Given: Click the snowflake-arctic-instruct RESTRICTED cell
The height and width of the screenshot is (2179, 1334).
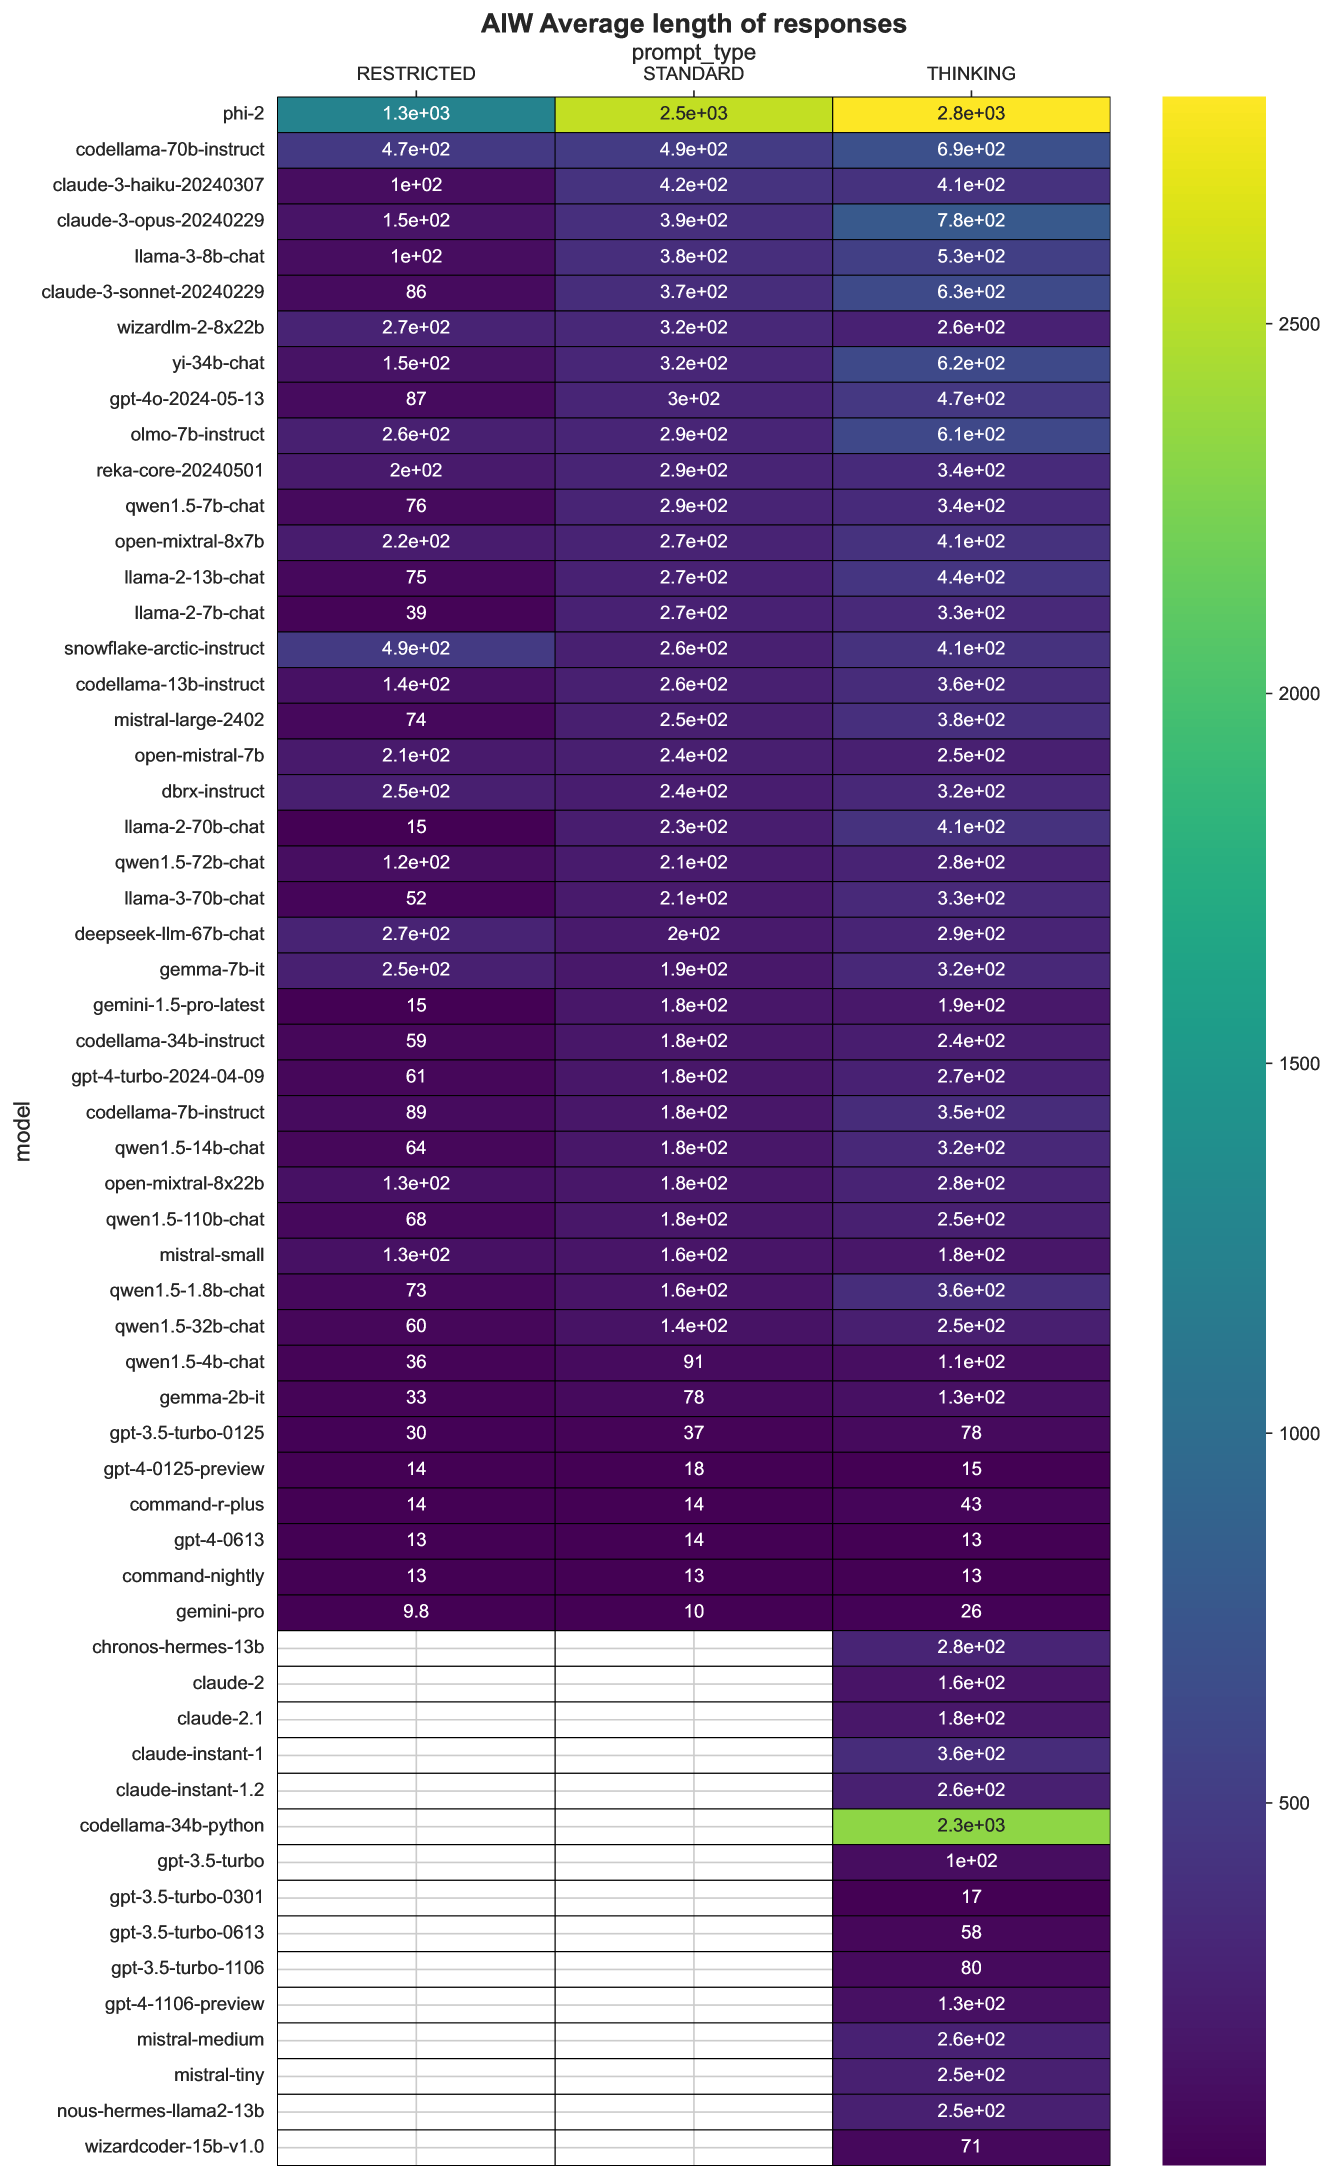Looking at the screenshot, I should coord(416,649).
